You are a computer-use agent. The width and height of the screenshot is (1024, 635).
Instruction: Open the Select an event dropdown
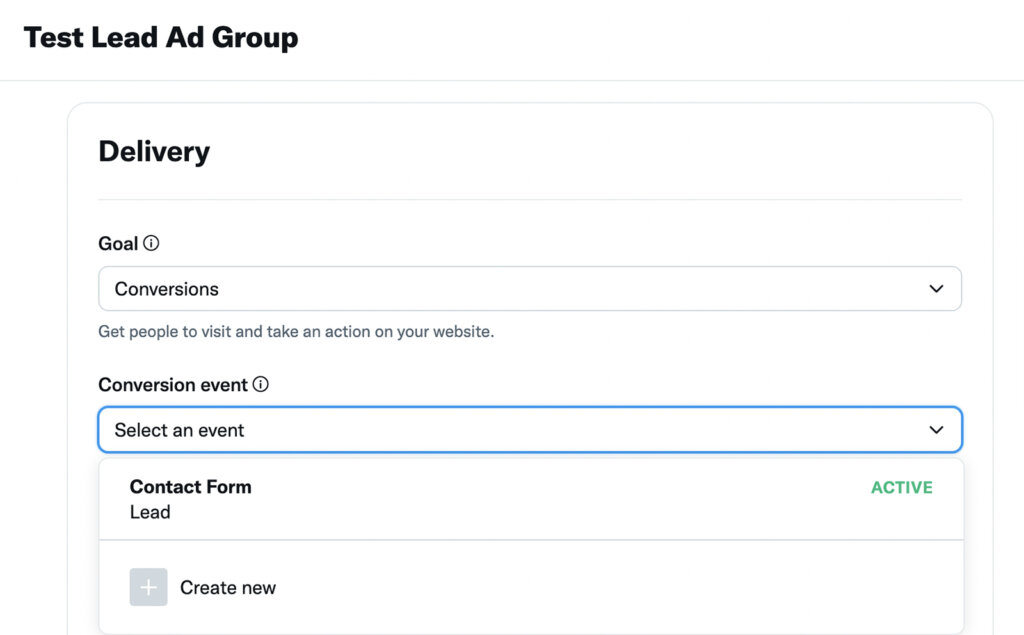(530, 429)
